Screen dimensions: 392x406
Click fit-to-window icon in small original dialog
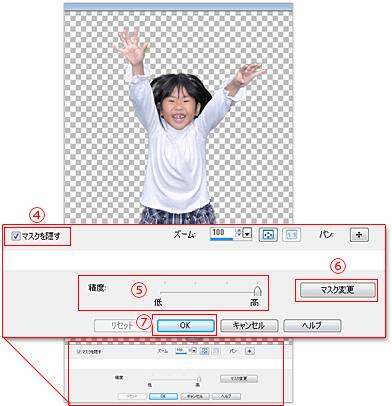(205, 351)
